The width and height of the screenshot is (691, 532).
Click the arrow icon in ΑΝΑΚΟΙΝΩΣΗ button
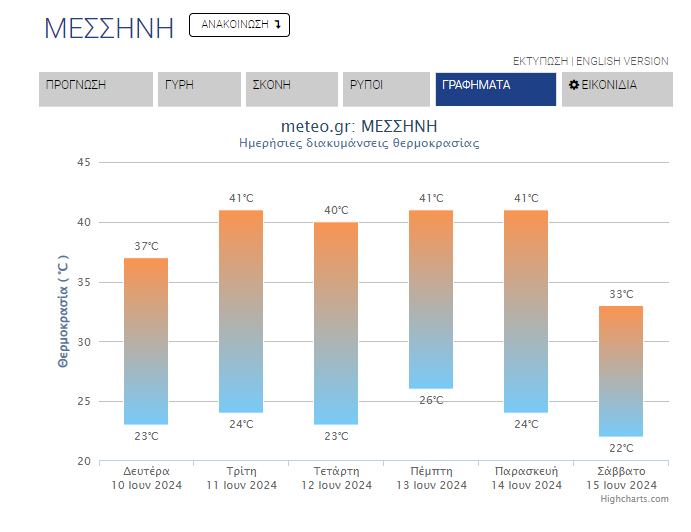(278, 25)
